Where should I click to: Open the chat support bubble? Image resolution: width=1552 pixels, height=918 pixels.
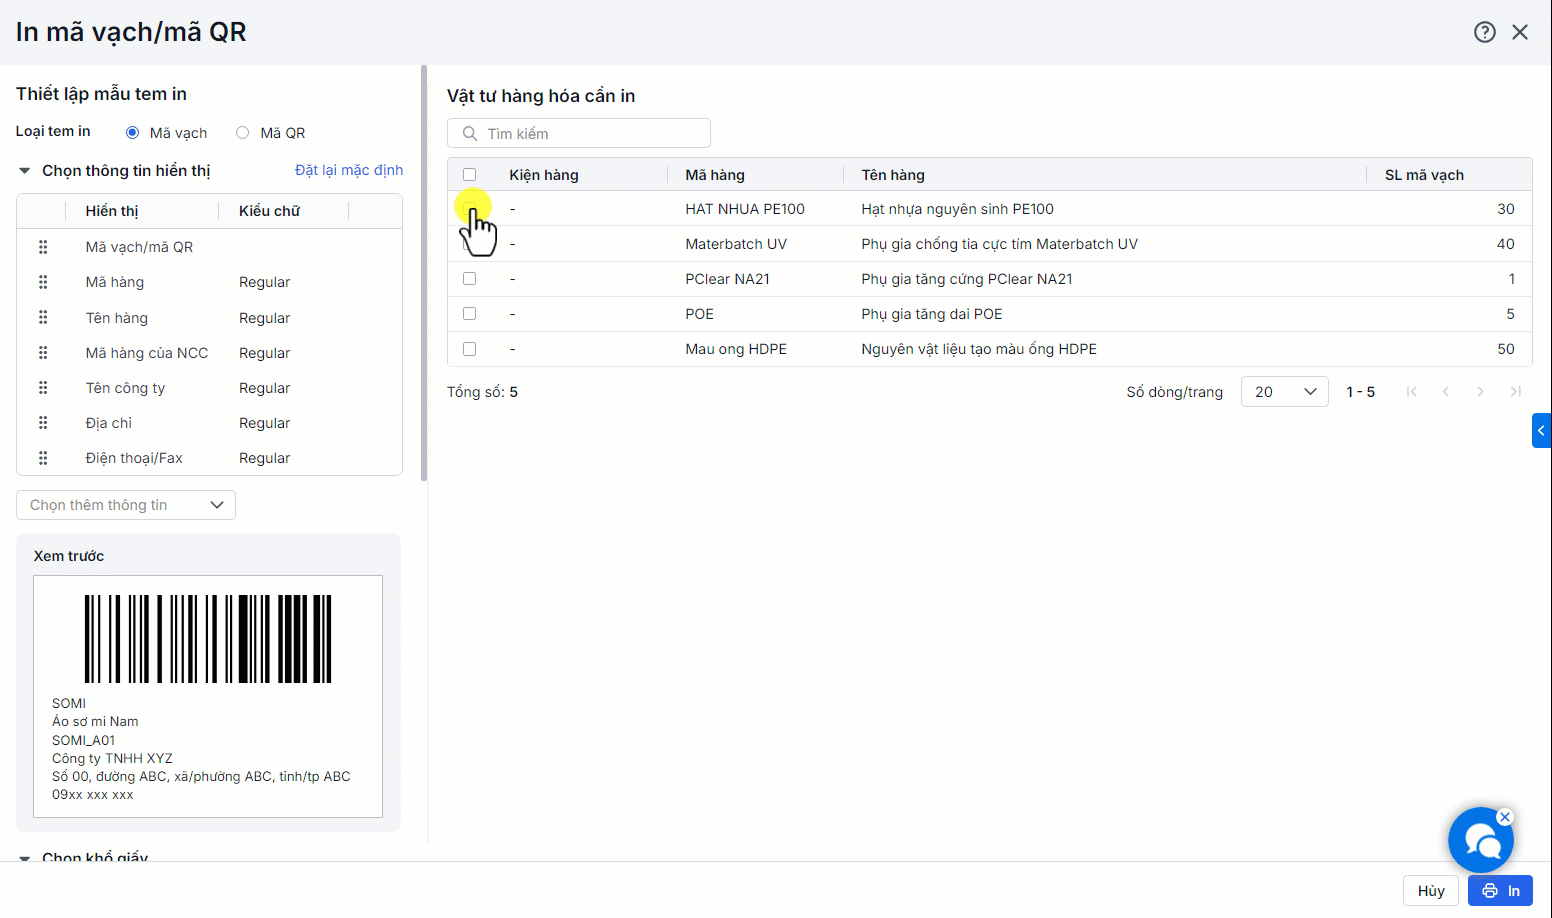[1480, 841]
